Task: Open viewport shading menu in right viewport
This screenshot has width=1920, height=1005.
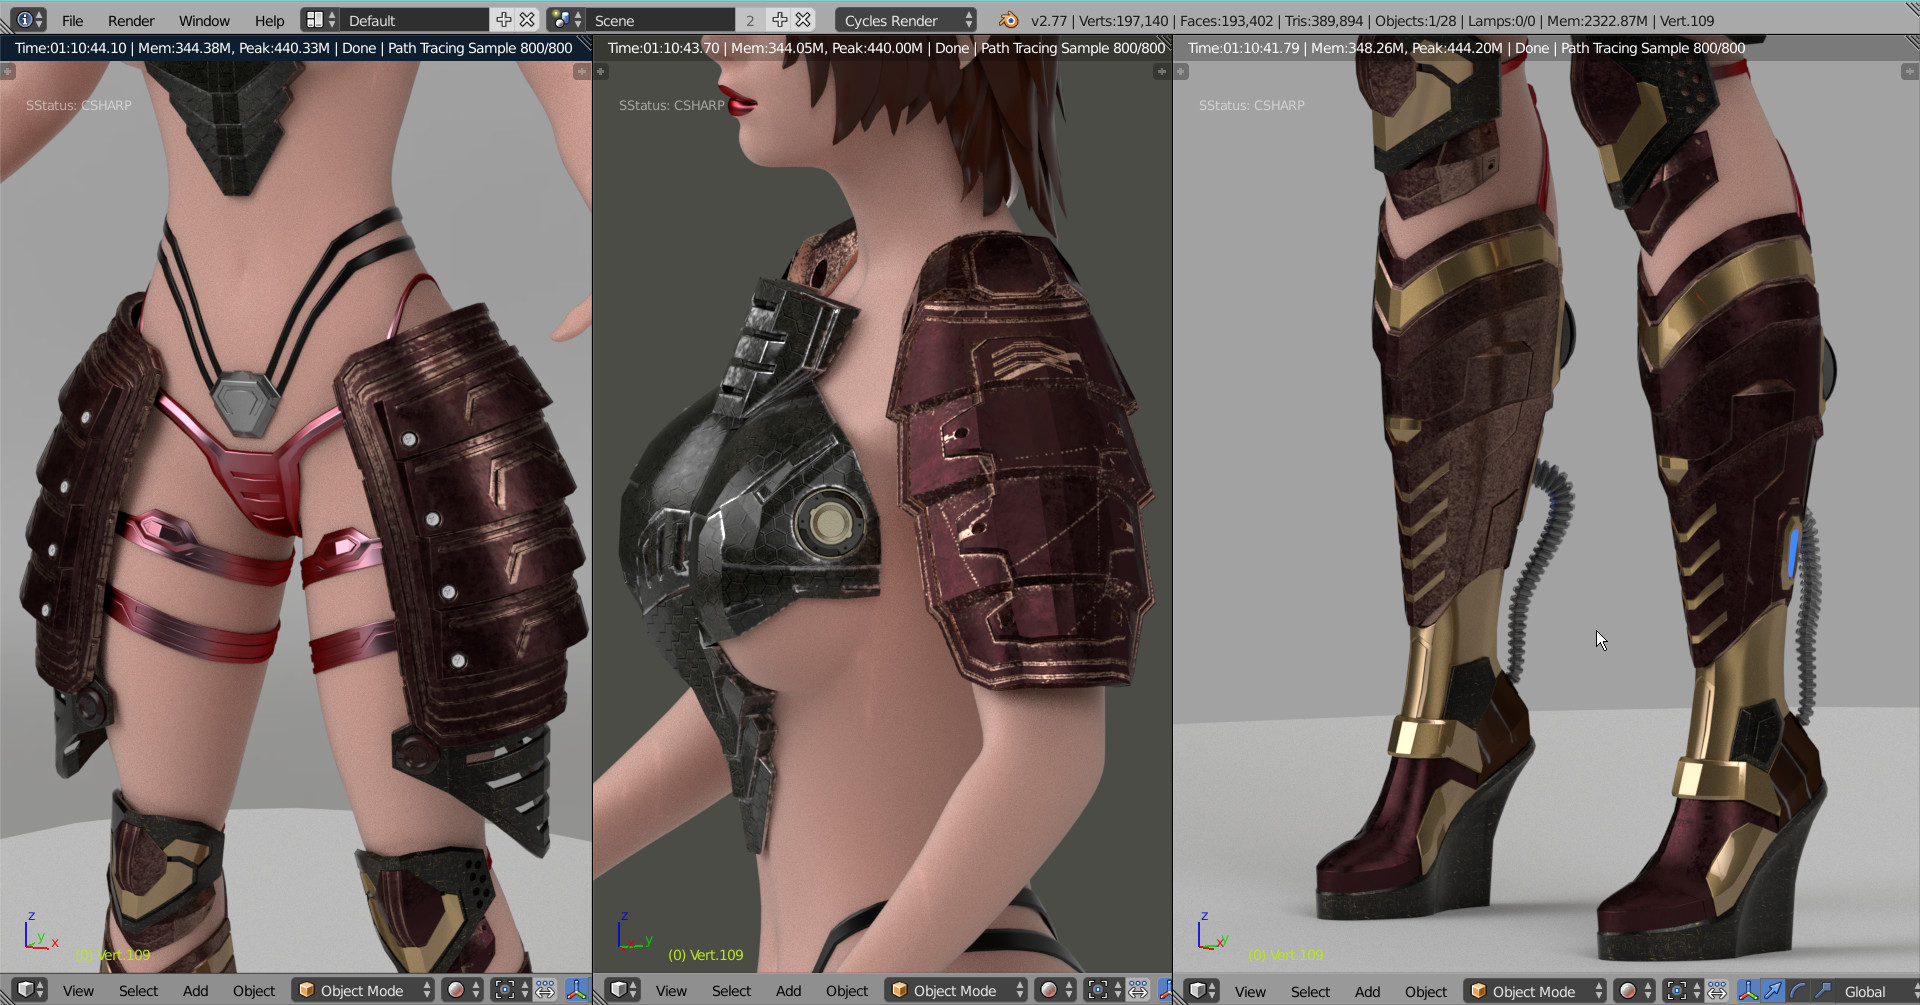Action: (1635, 990)
